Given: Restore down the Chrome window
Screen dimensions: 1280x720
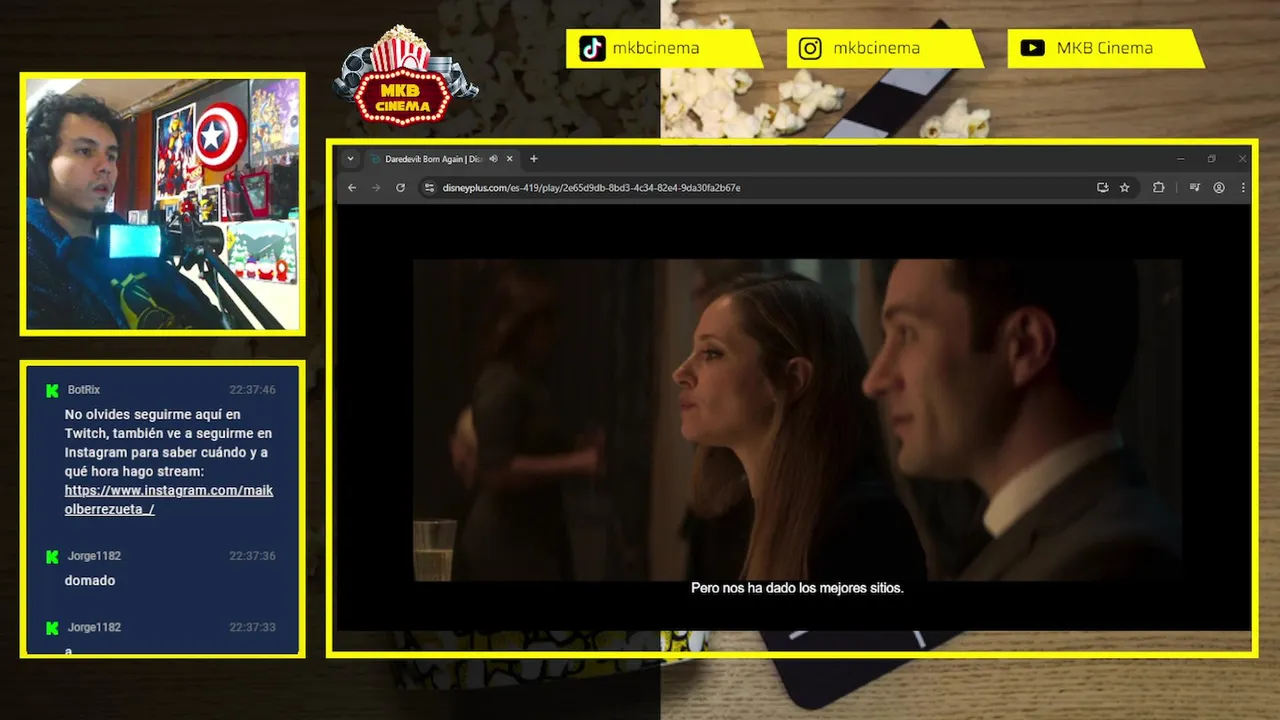Looking at the screenshot, I should (1211, 159).
